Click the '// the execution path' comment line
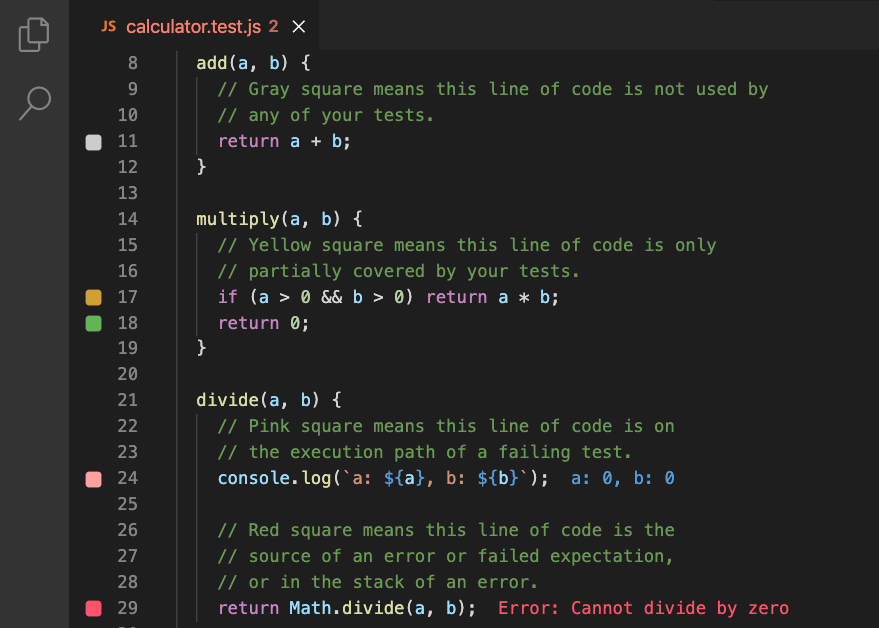The width and height of the screenshot is (879, 628). pos(425,452)
